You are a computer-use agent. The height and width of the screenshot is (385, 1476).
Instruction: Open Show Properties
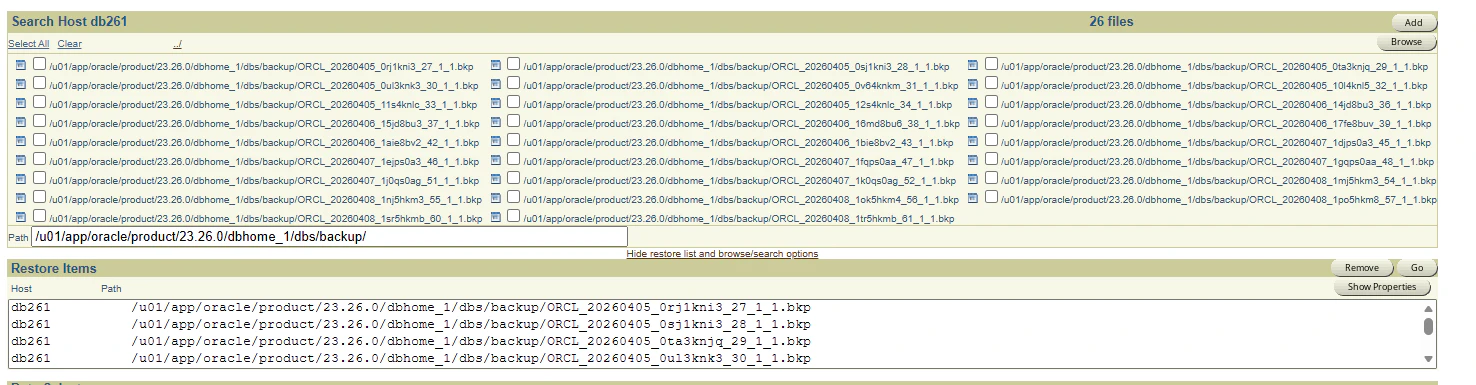pos(1383,287)
